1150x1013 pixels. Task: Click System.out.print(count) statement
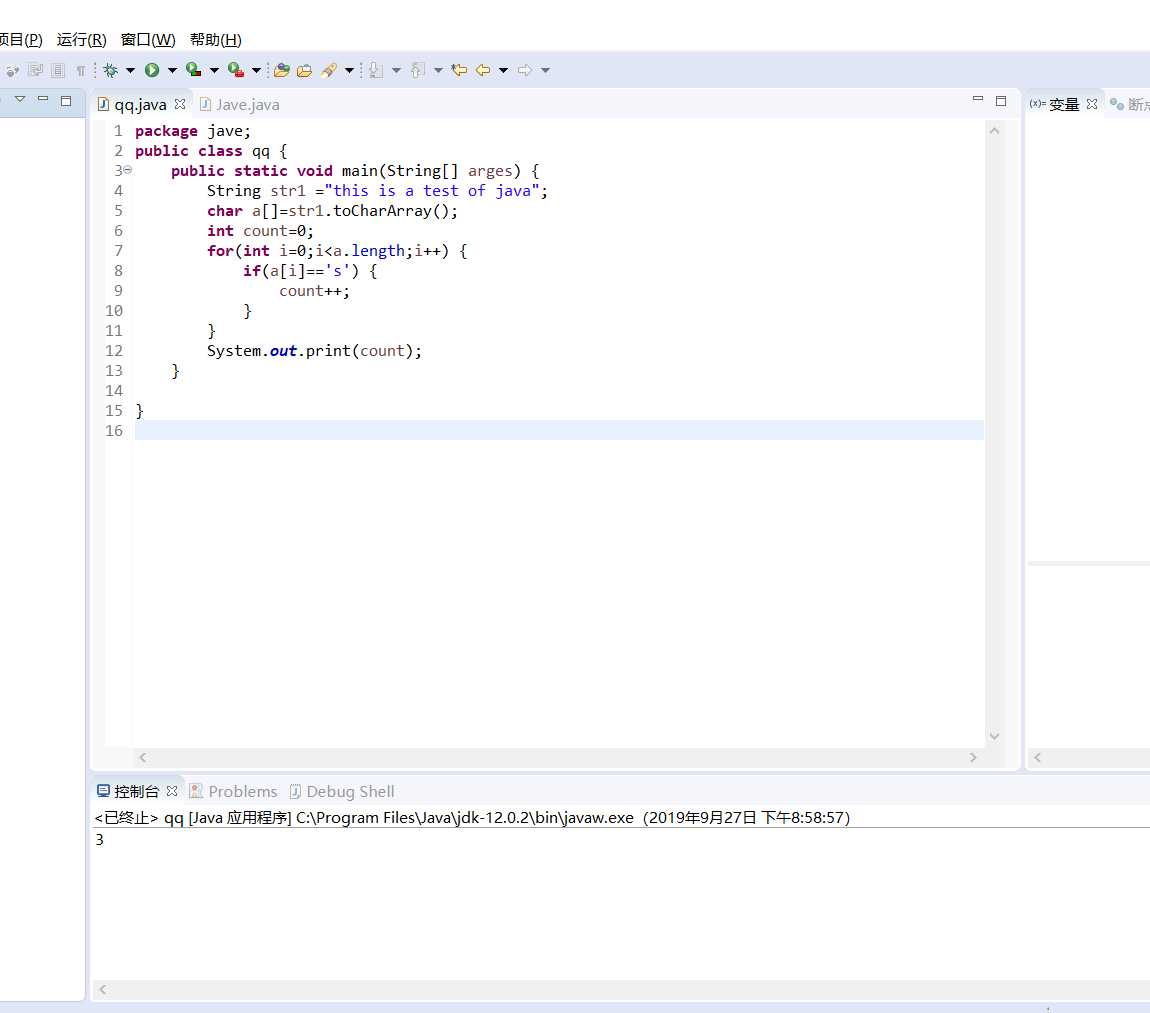click(315, 351)
